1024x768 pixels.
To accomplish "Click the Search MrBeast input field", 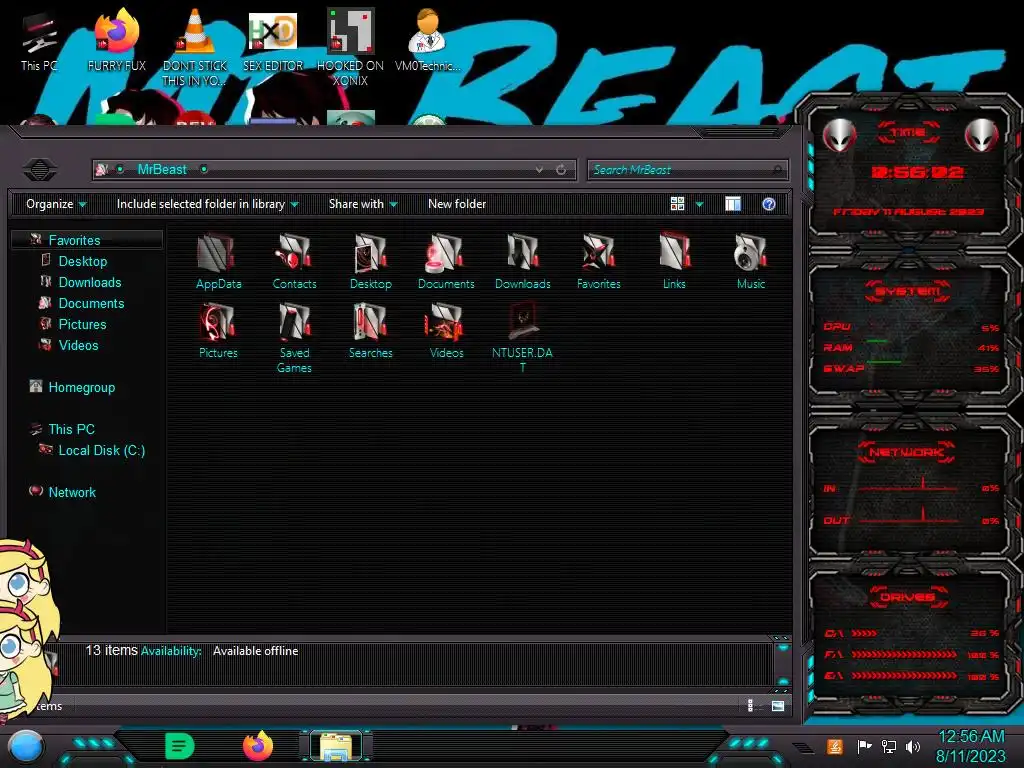I will point(687,170).
